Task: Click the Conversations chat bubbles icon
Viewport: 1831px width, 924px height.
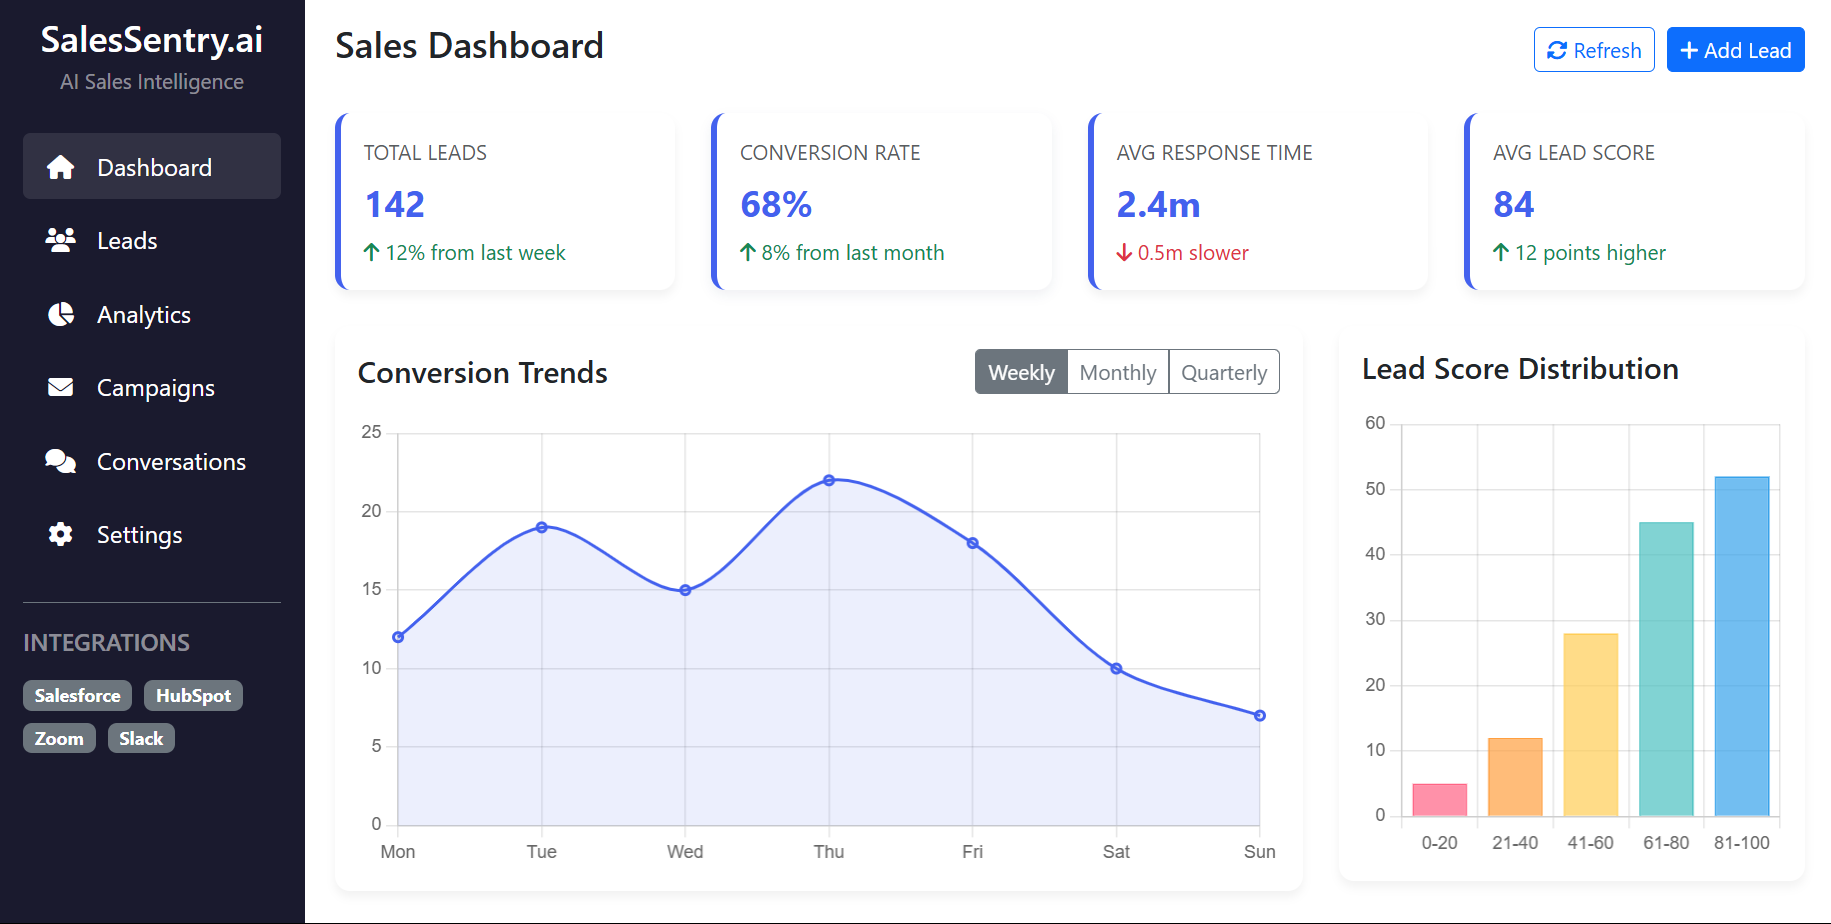Action: tap(61, 461)
